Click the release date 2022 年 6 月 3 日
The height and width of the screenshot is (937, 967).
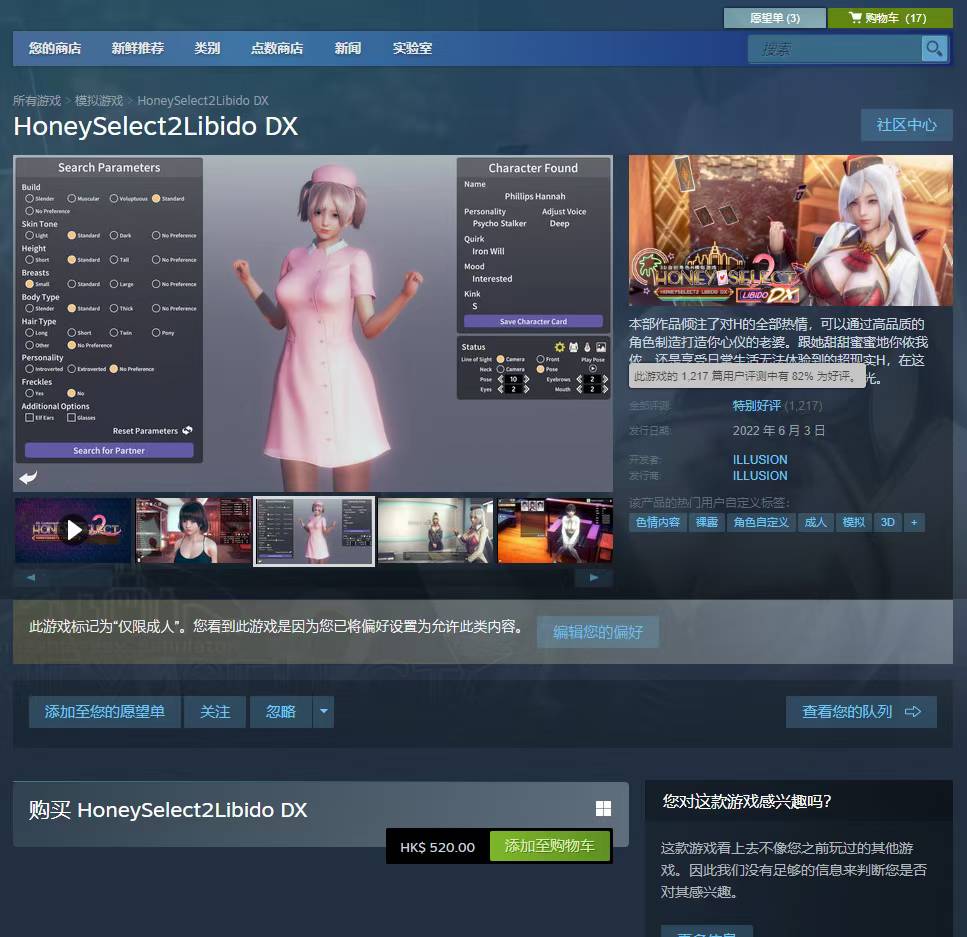click(x=778, y=431)
